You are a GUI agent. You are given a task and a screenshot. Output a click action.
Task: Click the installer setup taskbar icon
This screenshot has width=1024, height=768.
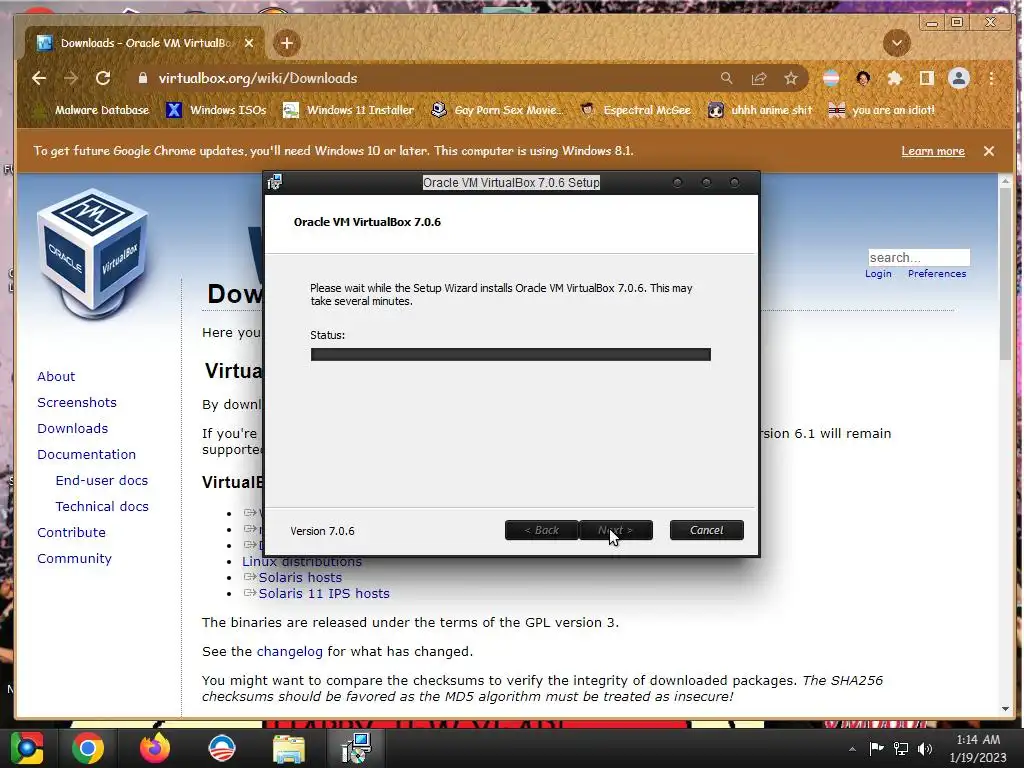[357, 748]
